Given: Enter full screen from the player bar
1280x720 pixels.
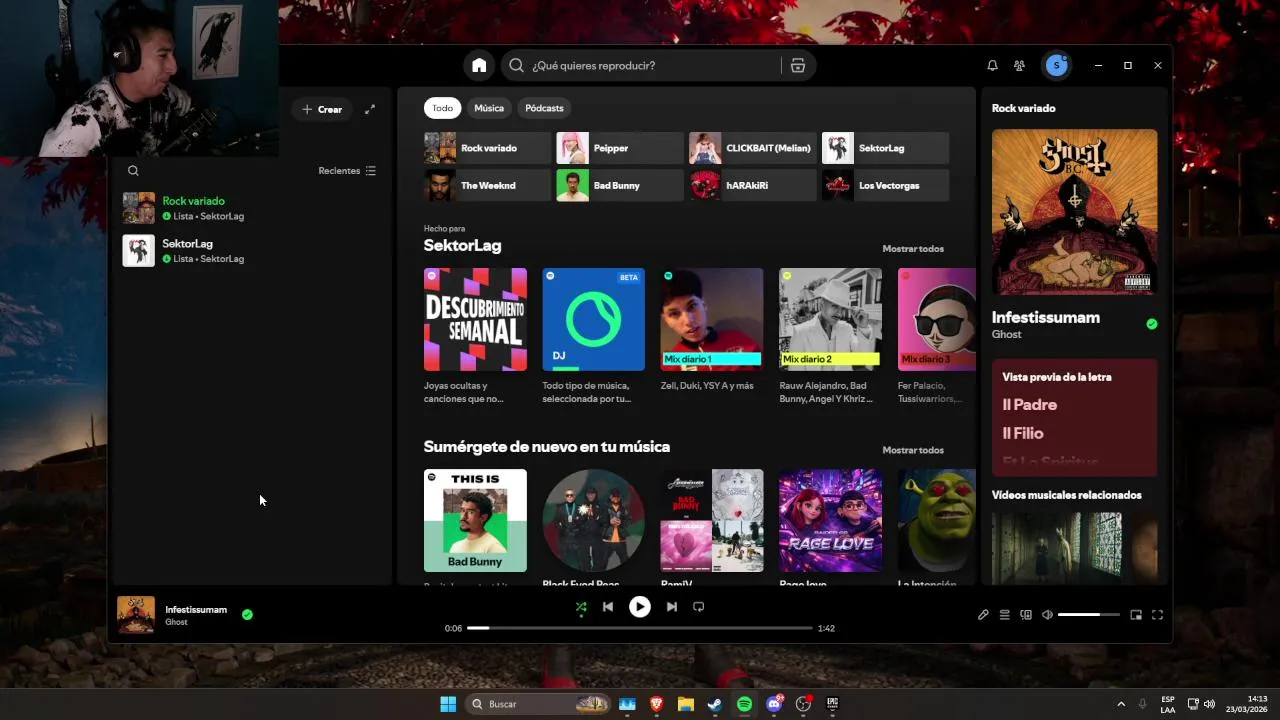Looking at the screenshot, I should (x=1157, y=615).
